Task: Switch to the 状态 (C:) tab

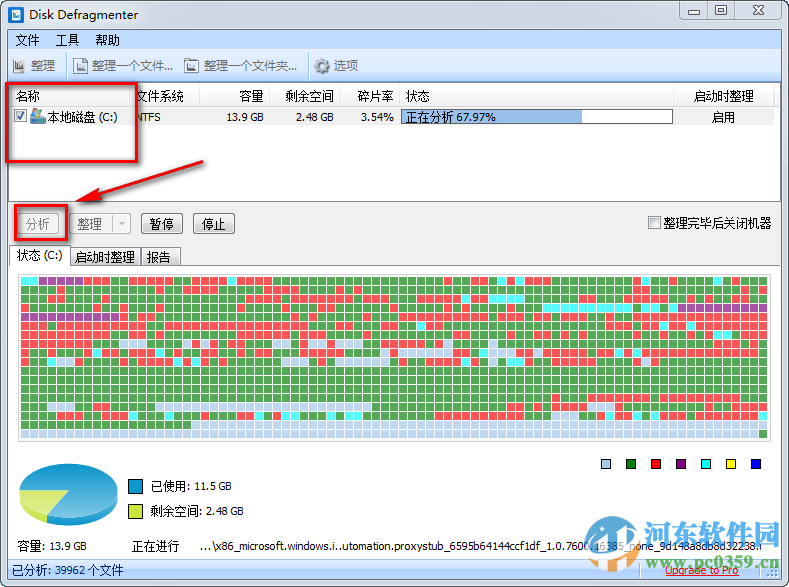Action: coord(40,256)
